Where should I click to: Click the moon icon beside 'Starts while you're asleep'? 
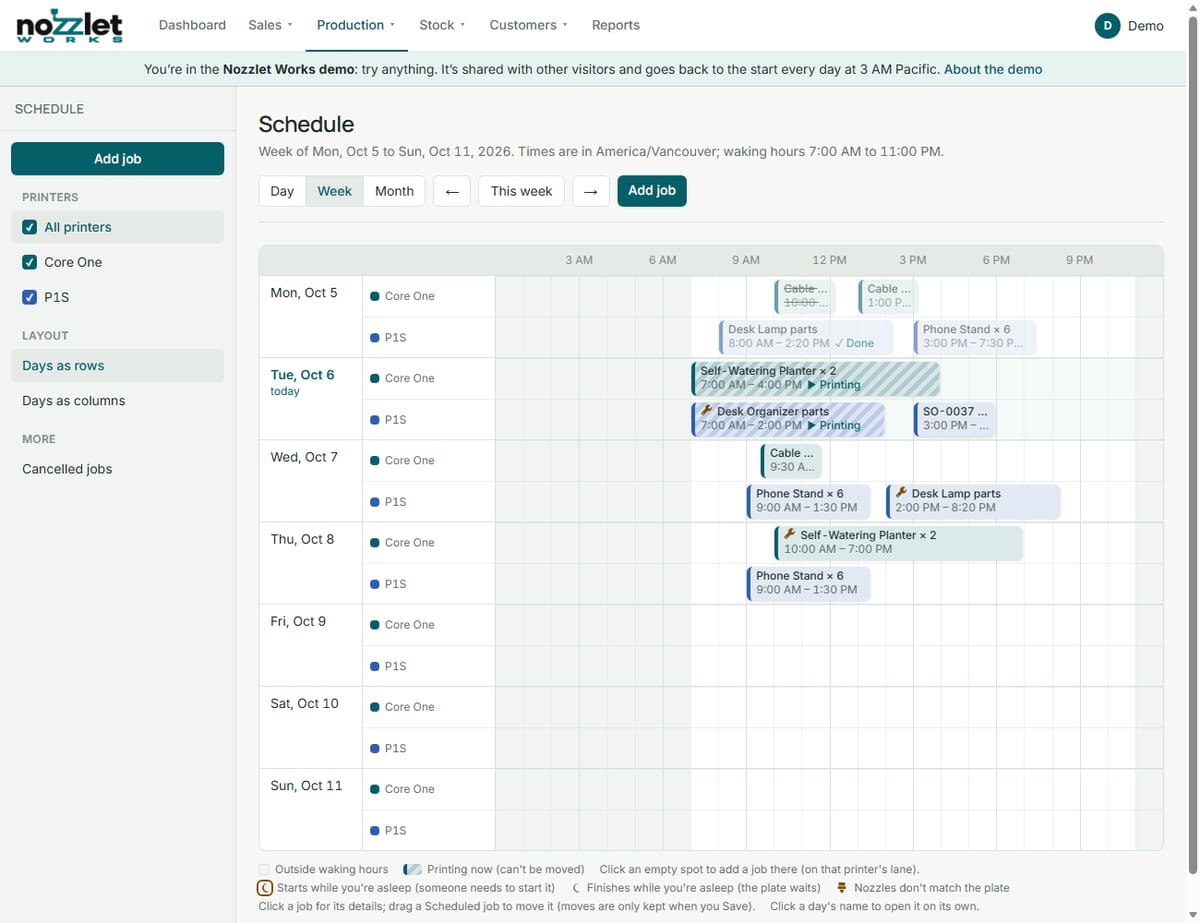265,888
